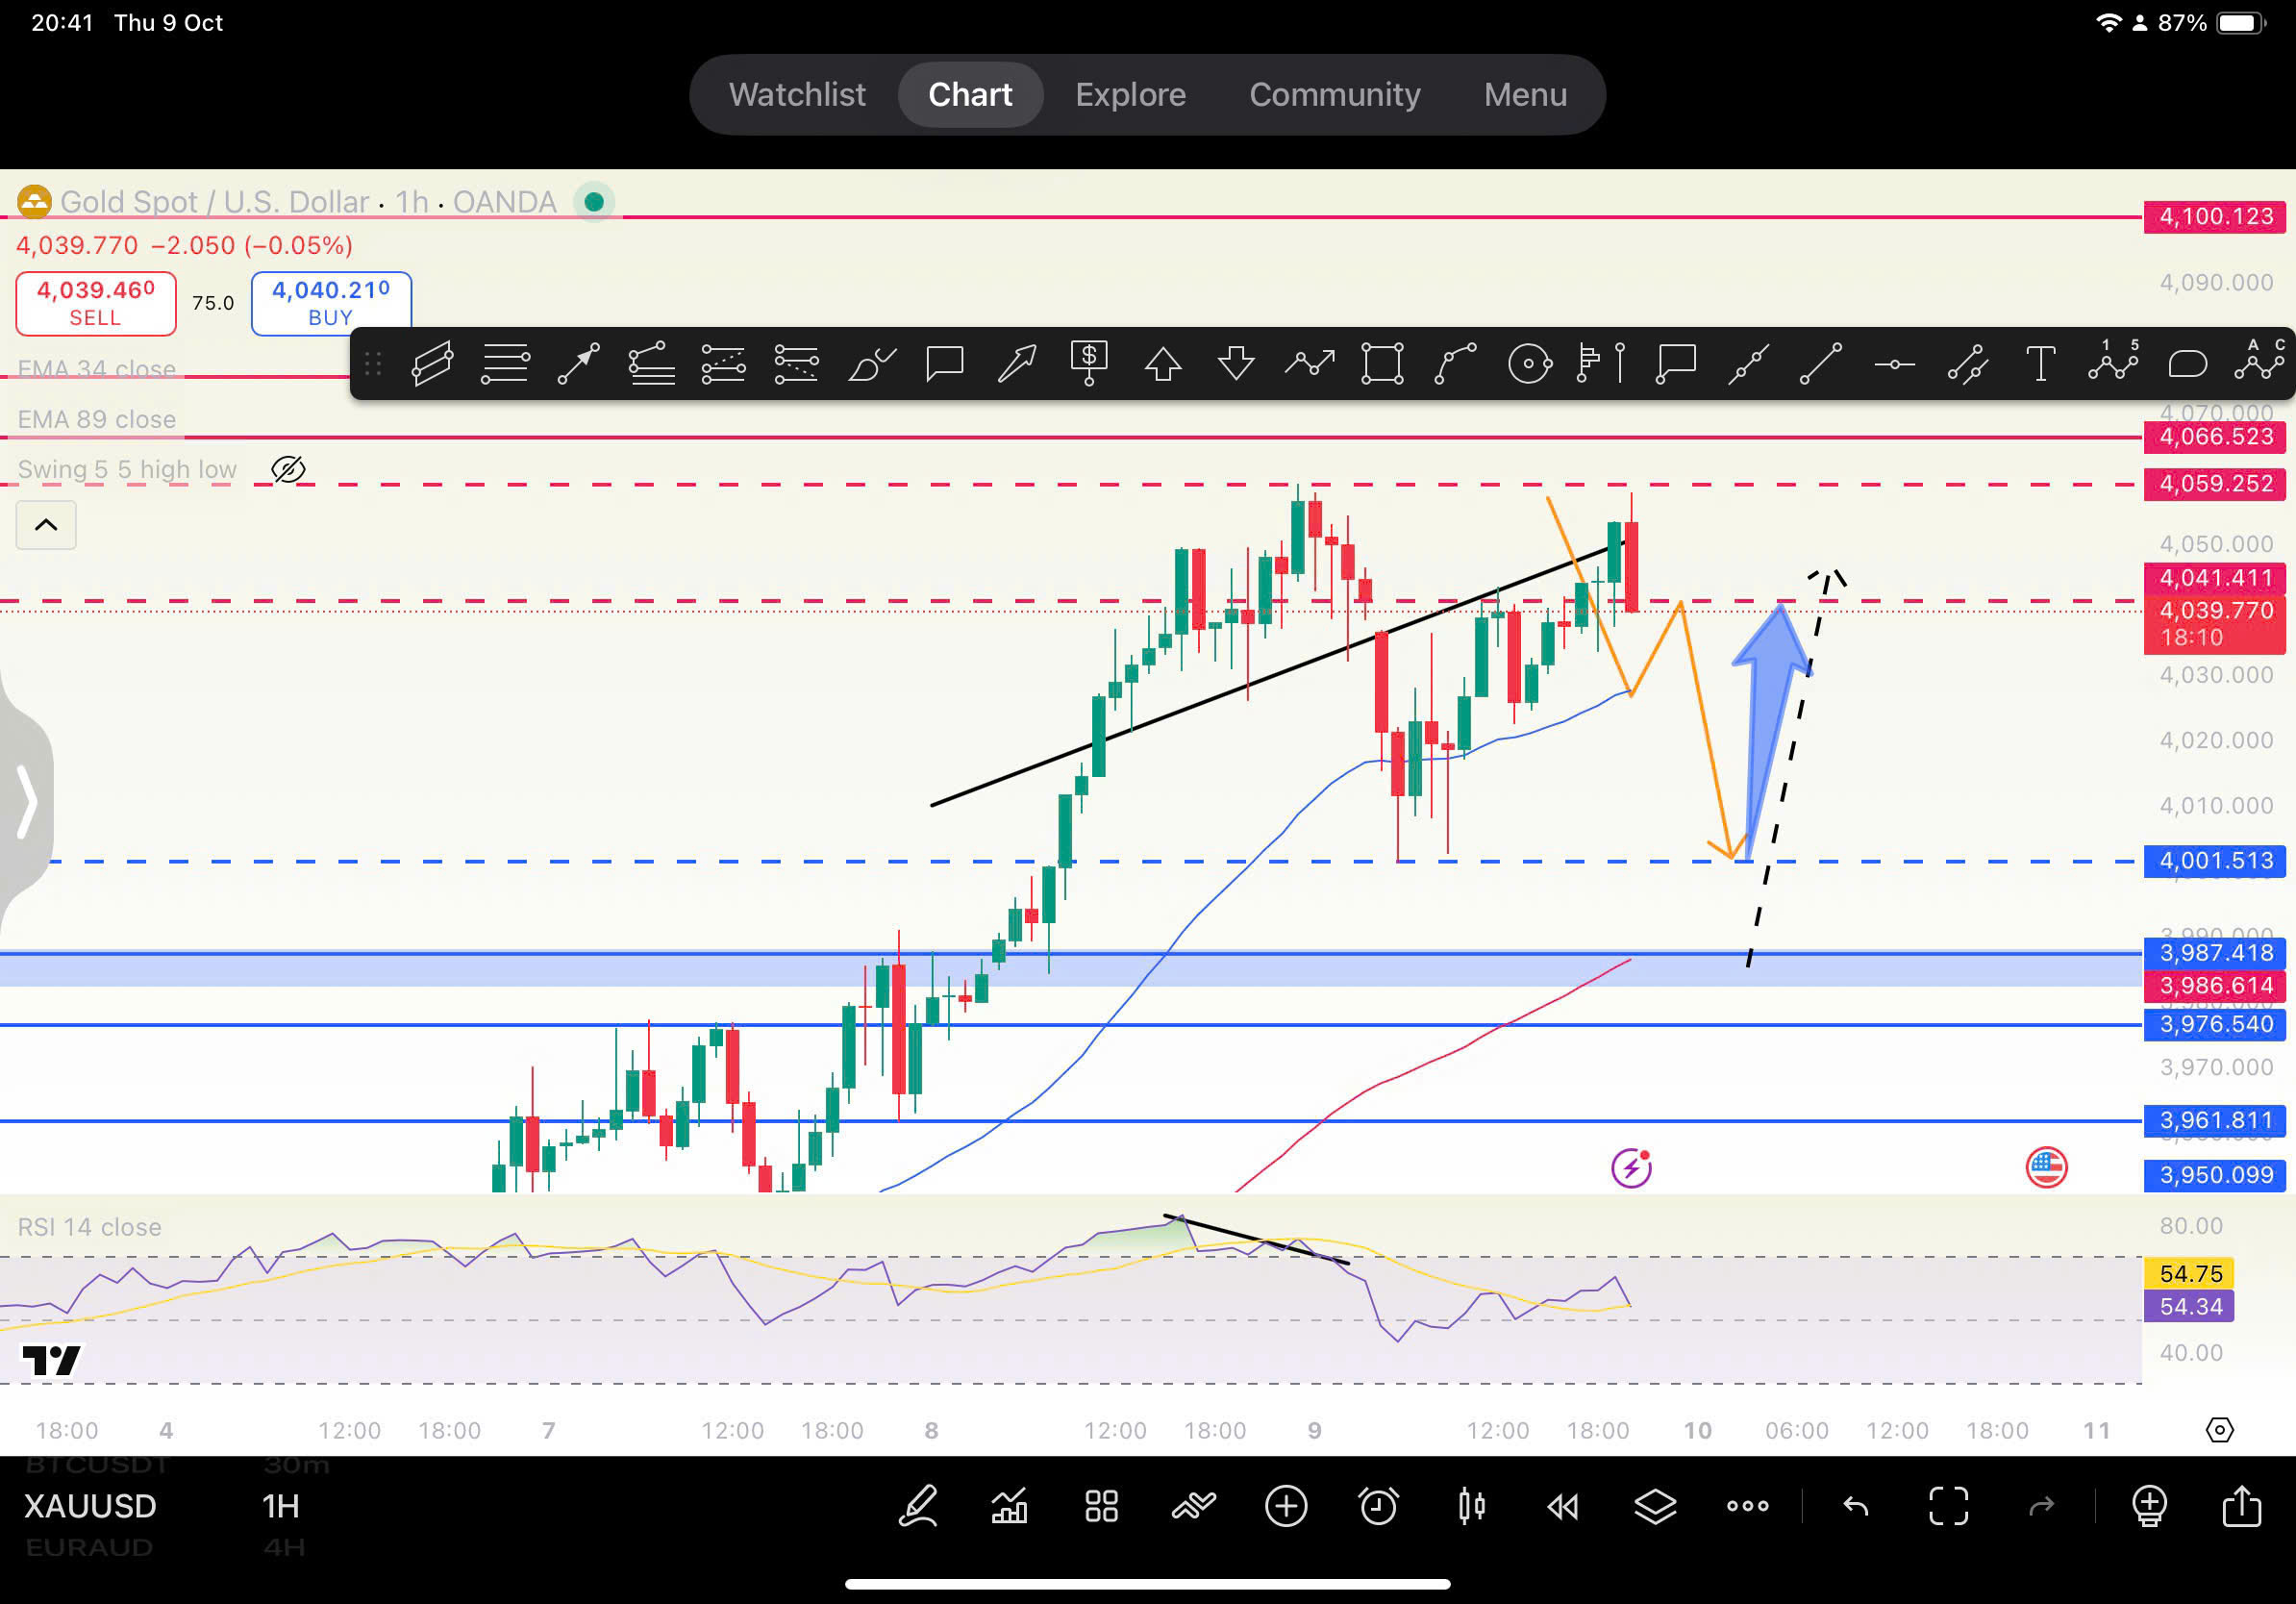
Task: Enter fullscreen chart mode
Action: tap(1948, 1506)
